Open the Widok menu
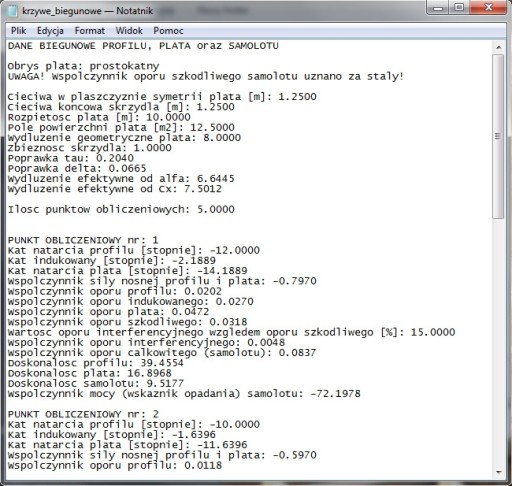Viewport: 512px width, 486px height. (129, 31)
